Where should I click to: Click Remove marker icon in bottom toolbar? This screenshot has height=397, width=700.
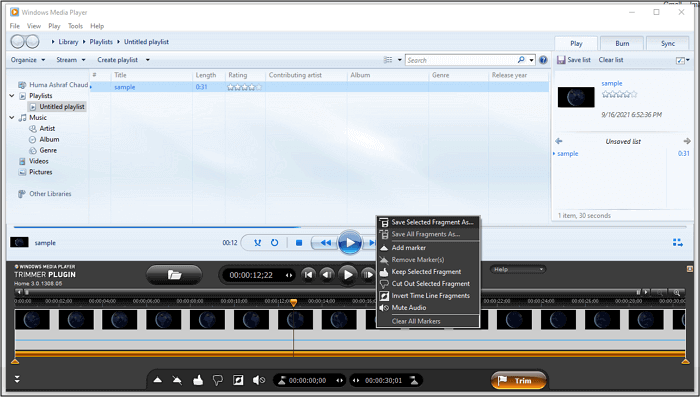(177, 380)
